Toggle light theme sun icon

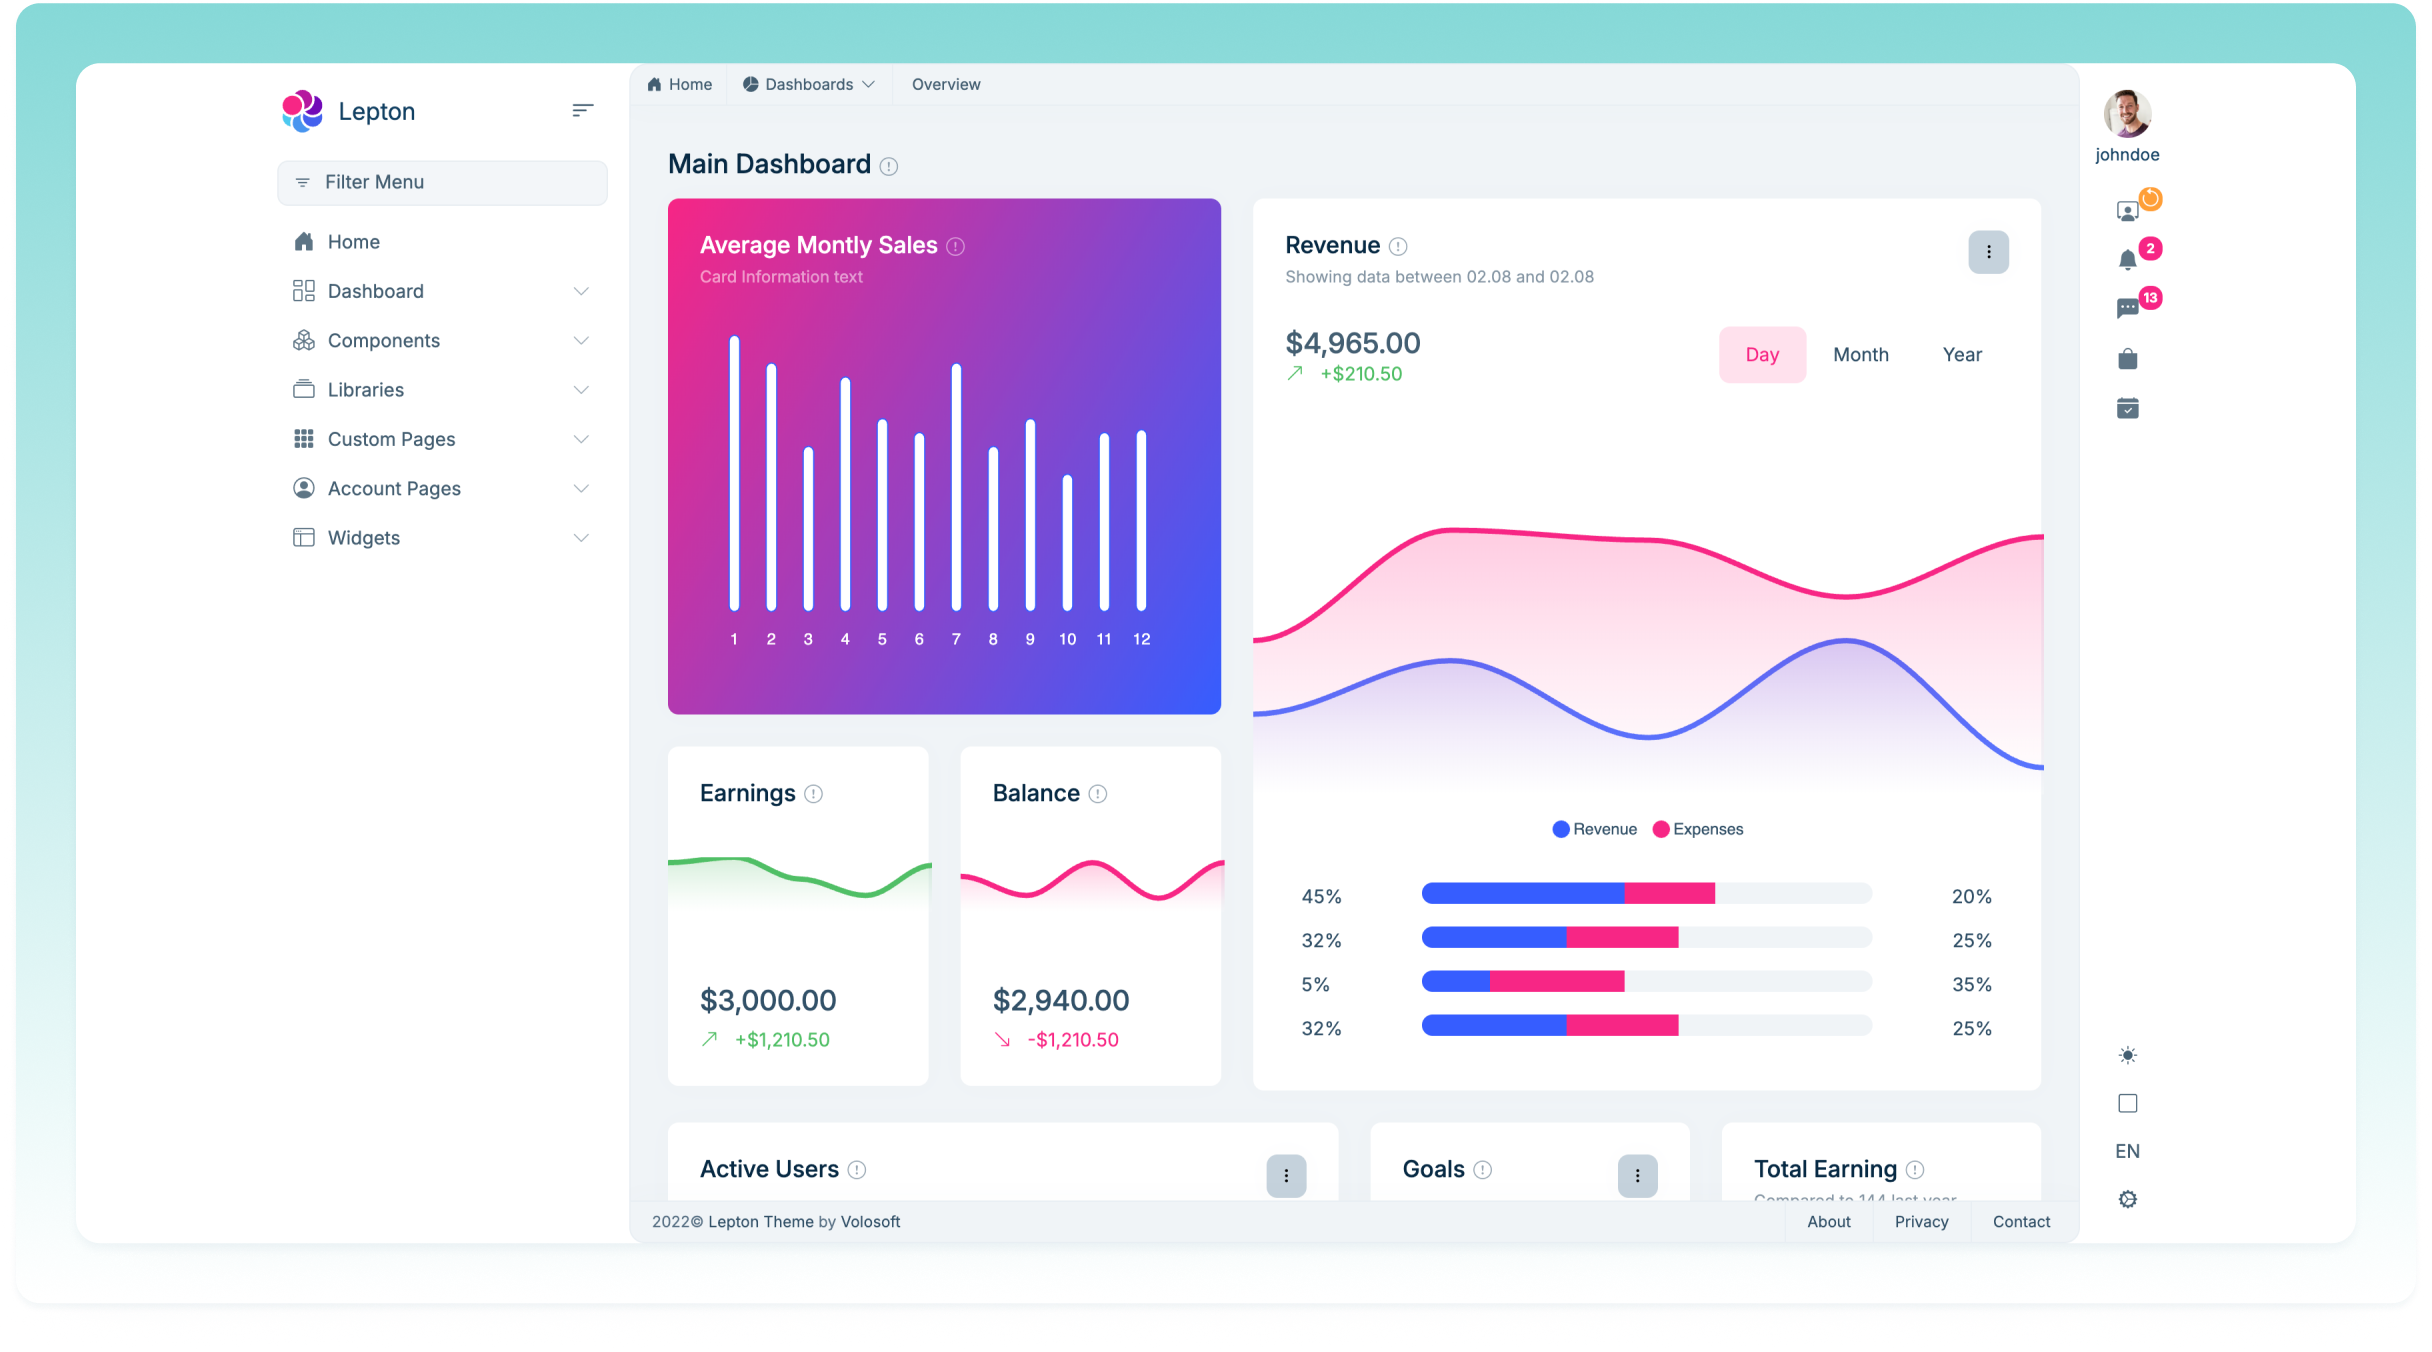click(2127, 1055)
